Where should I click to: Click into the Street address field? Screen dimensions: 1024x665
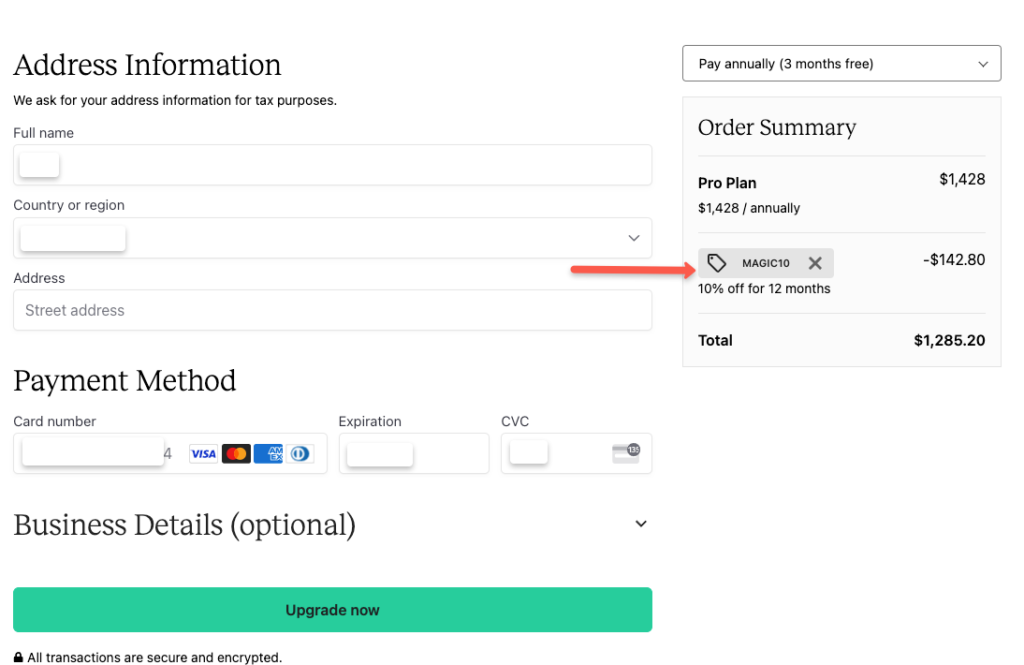tap(332, 310)
